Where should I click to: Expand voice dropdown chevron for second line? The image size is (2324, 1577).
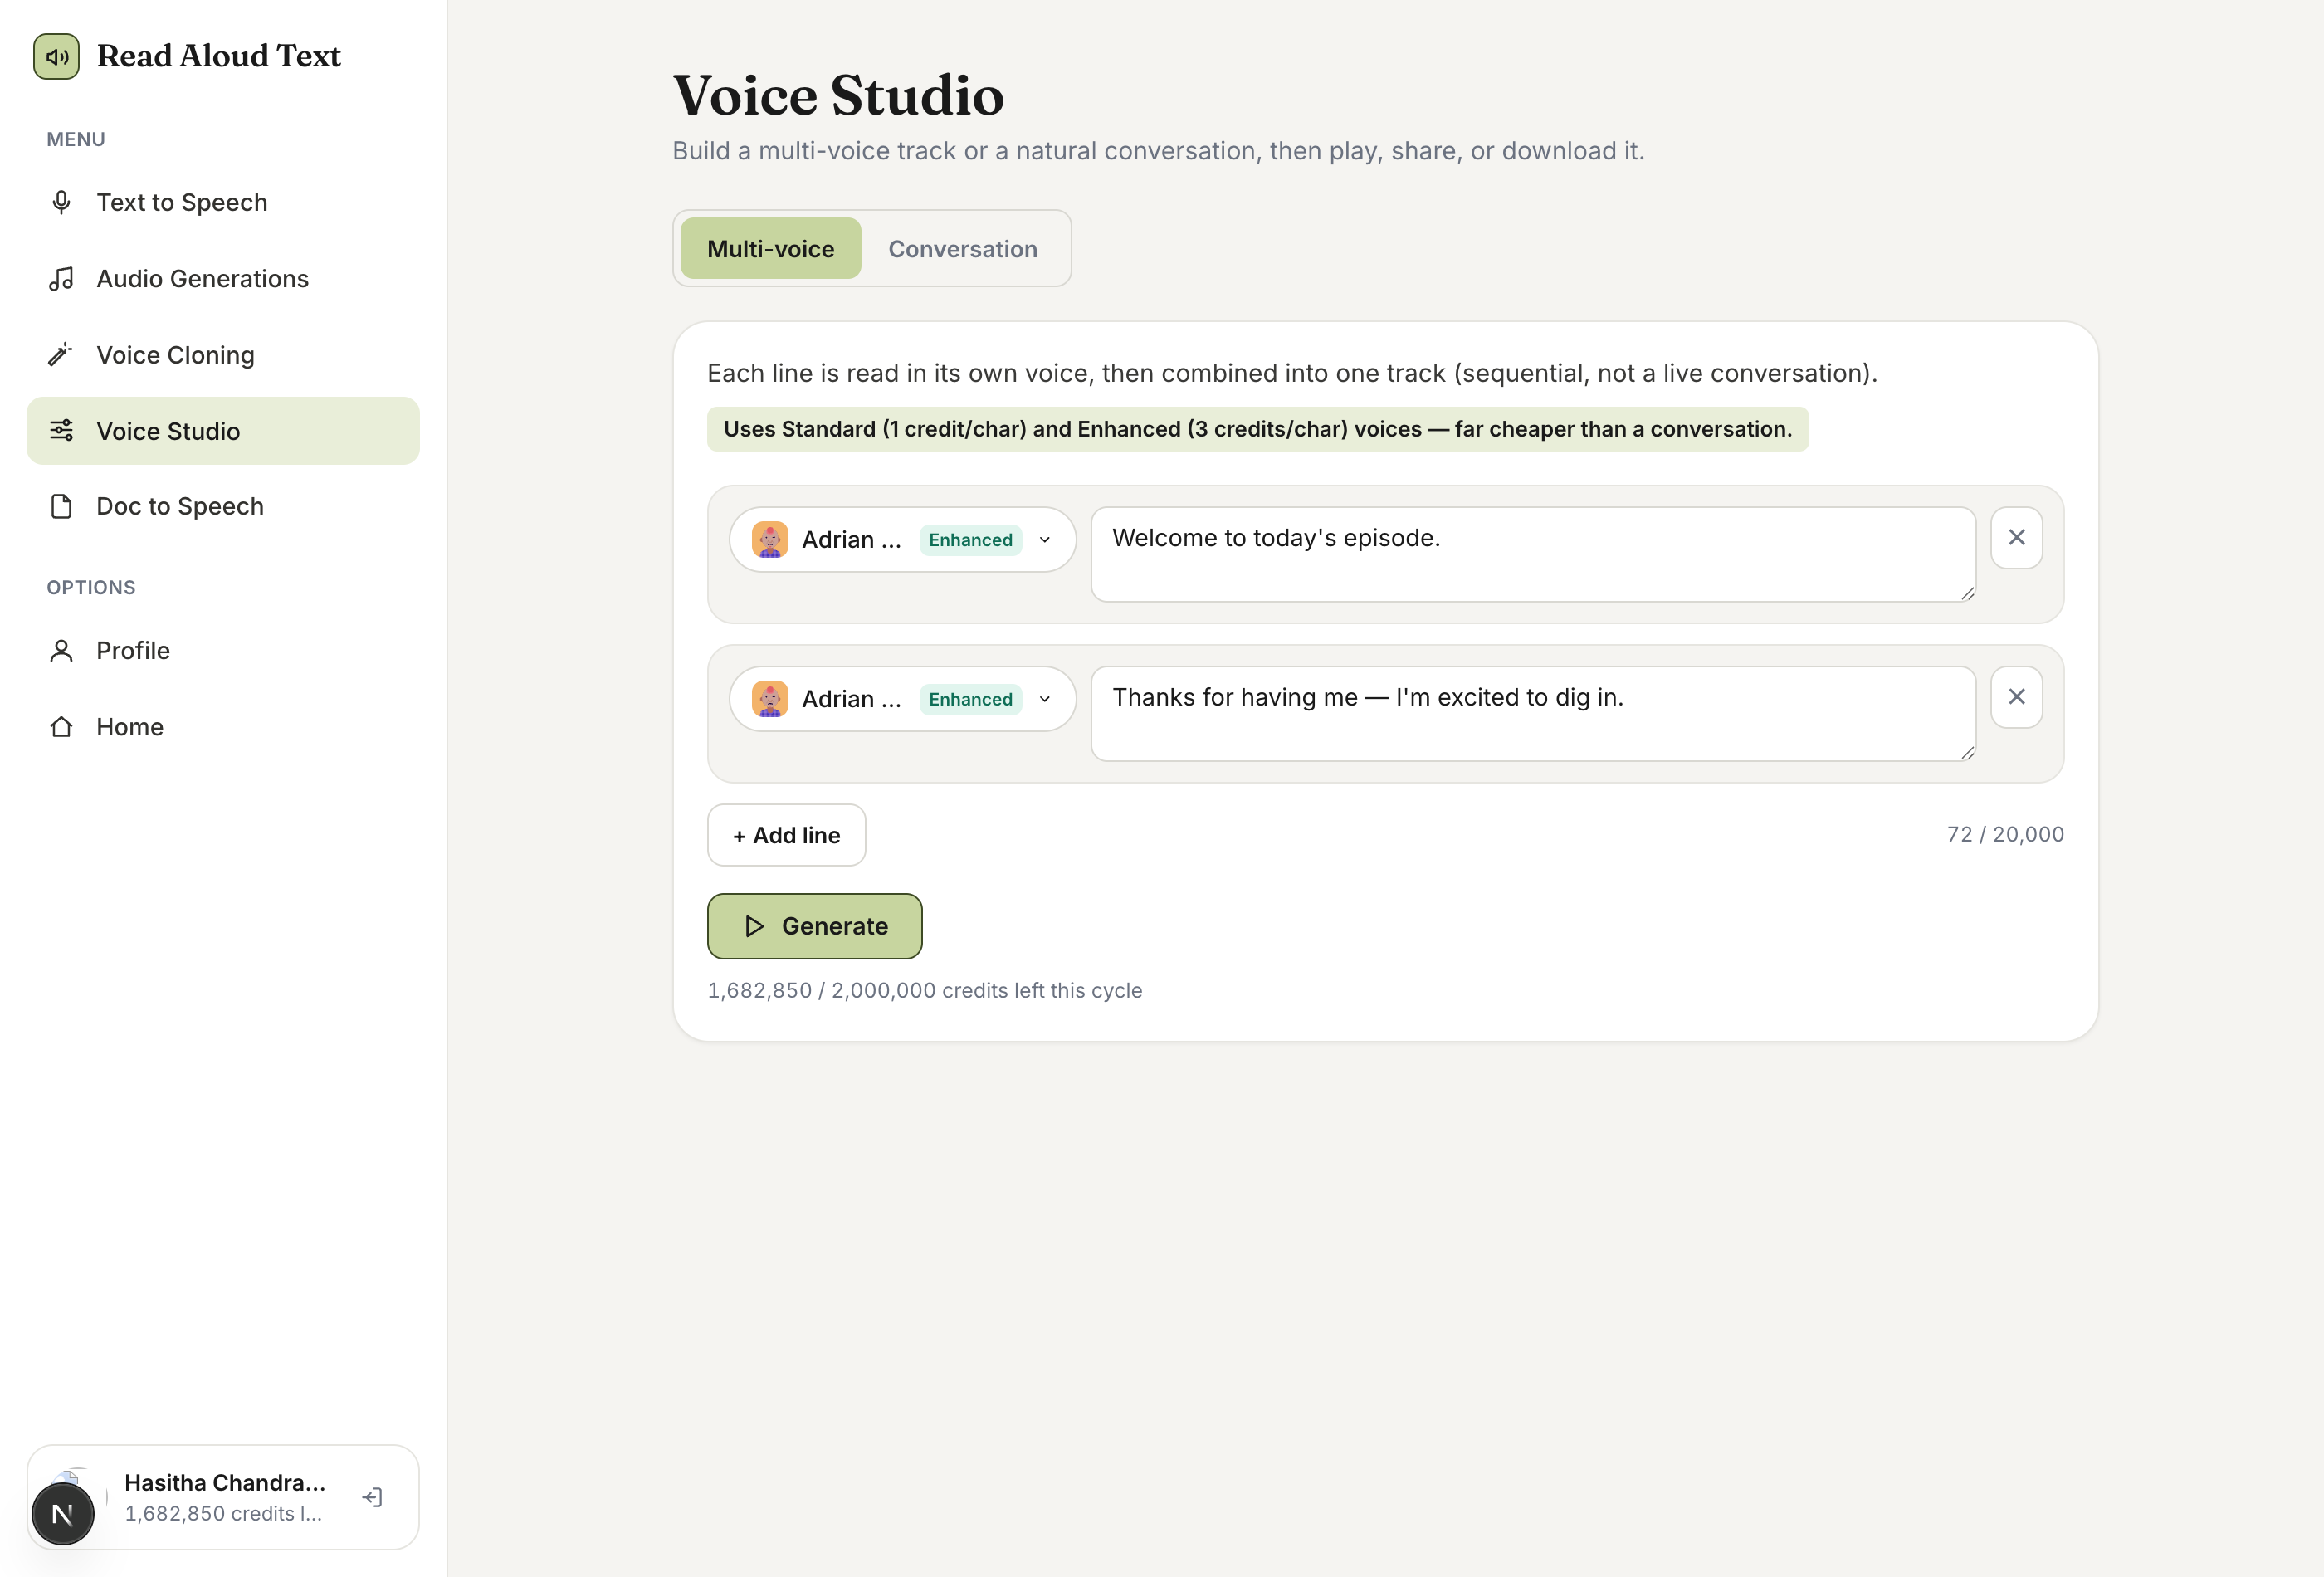click(x=1044, y=698)
